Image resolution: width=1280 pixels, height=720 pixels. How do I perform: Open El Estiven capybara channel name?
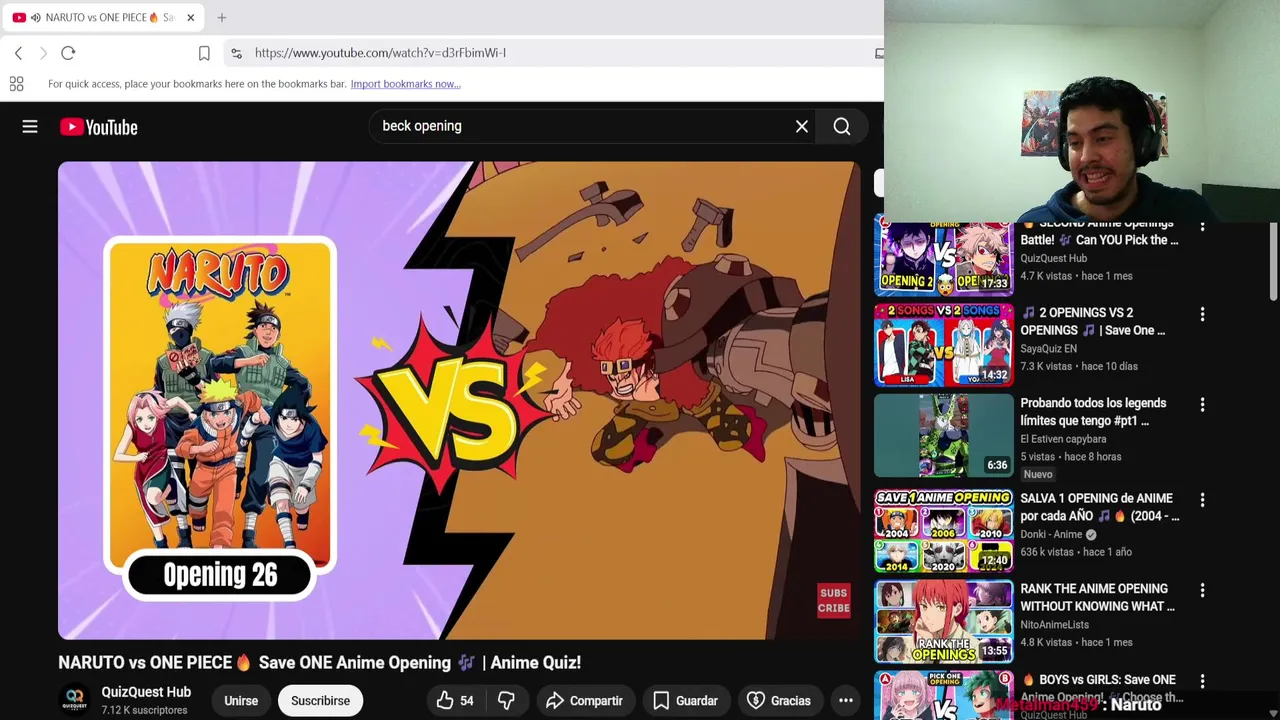[1063, 439]
